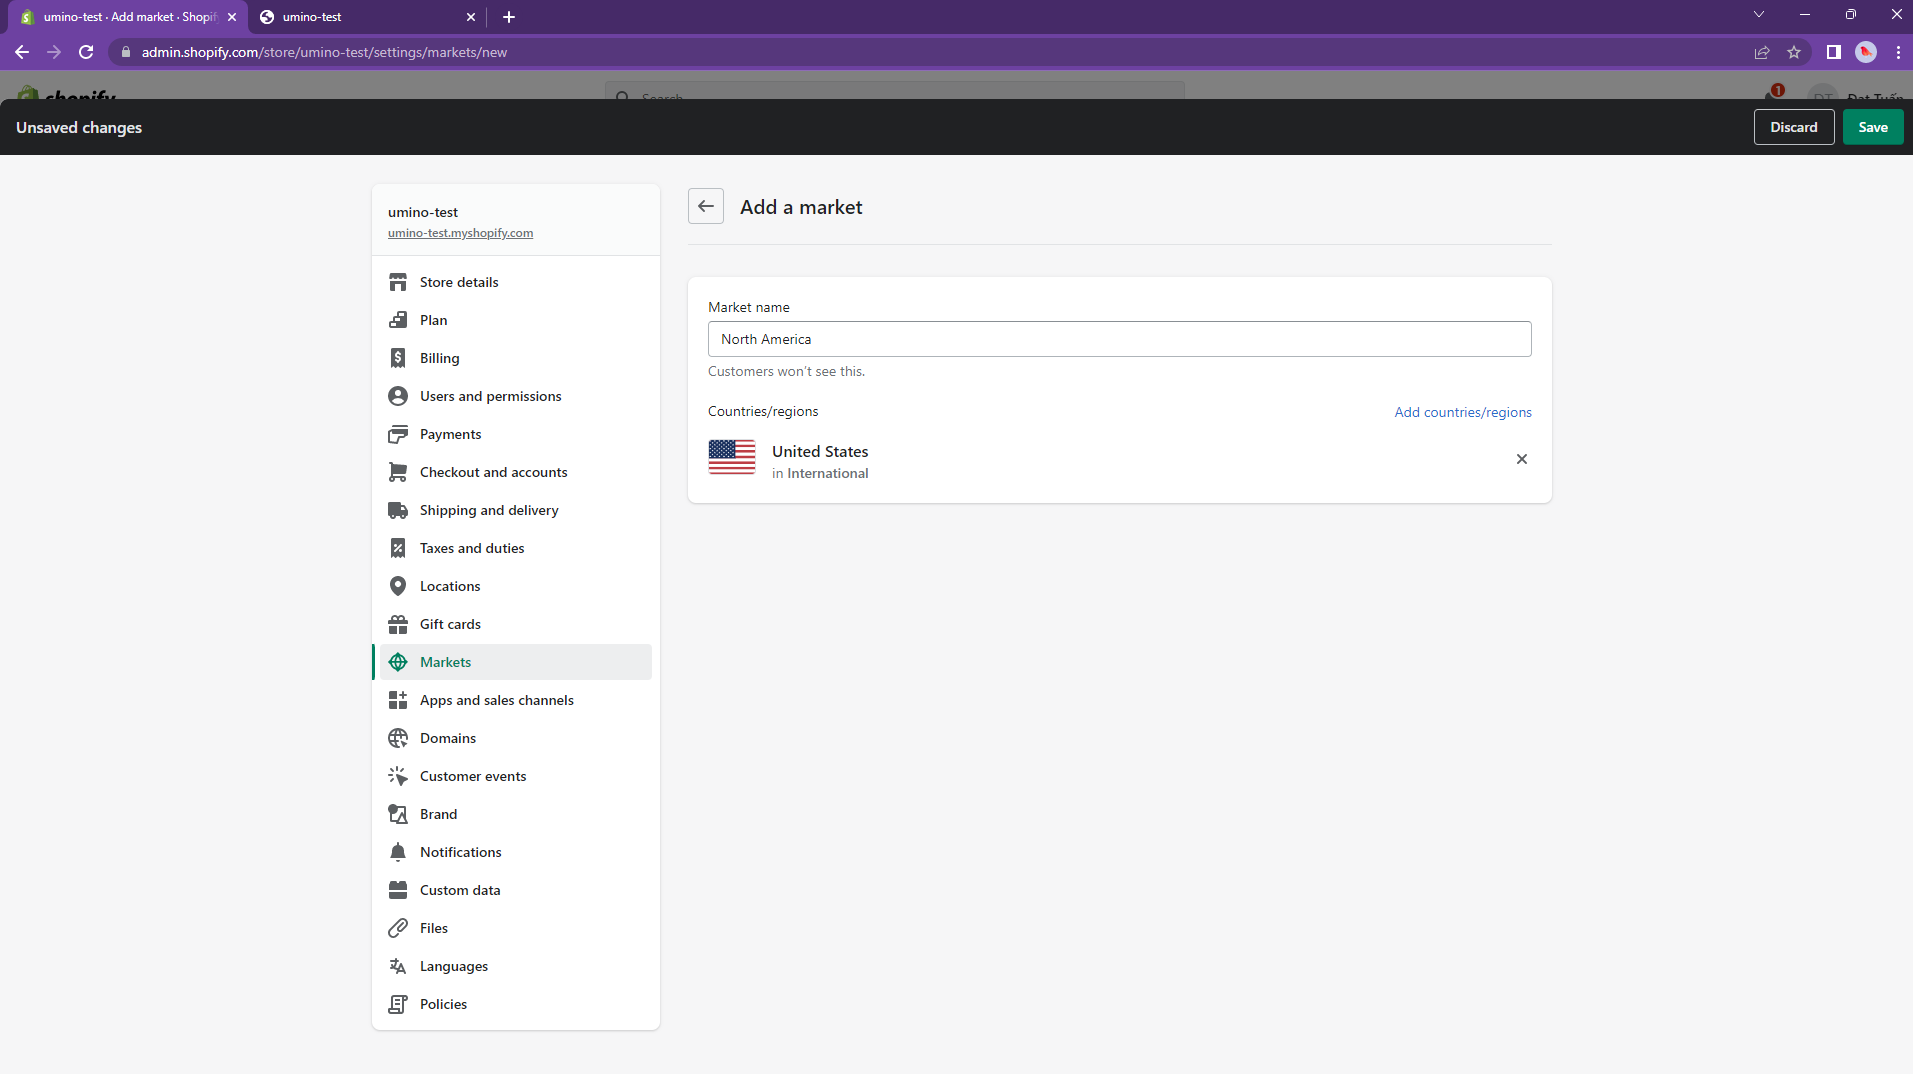Click the Billing dollar icon
The image size is (1913, 1074).
pos(398,358)
